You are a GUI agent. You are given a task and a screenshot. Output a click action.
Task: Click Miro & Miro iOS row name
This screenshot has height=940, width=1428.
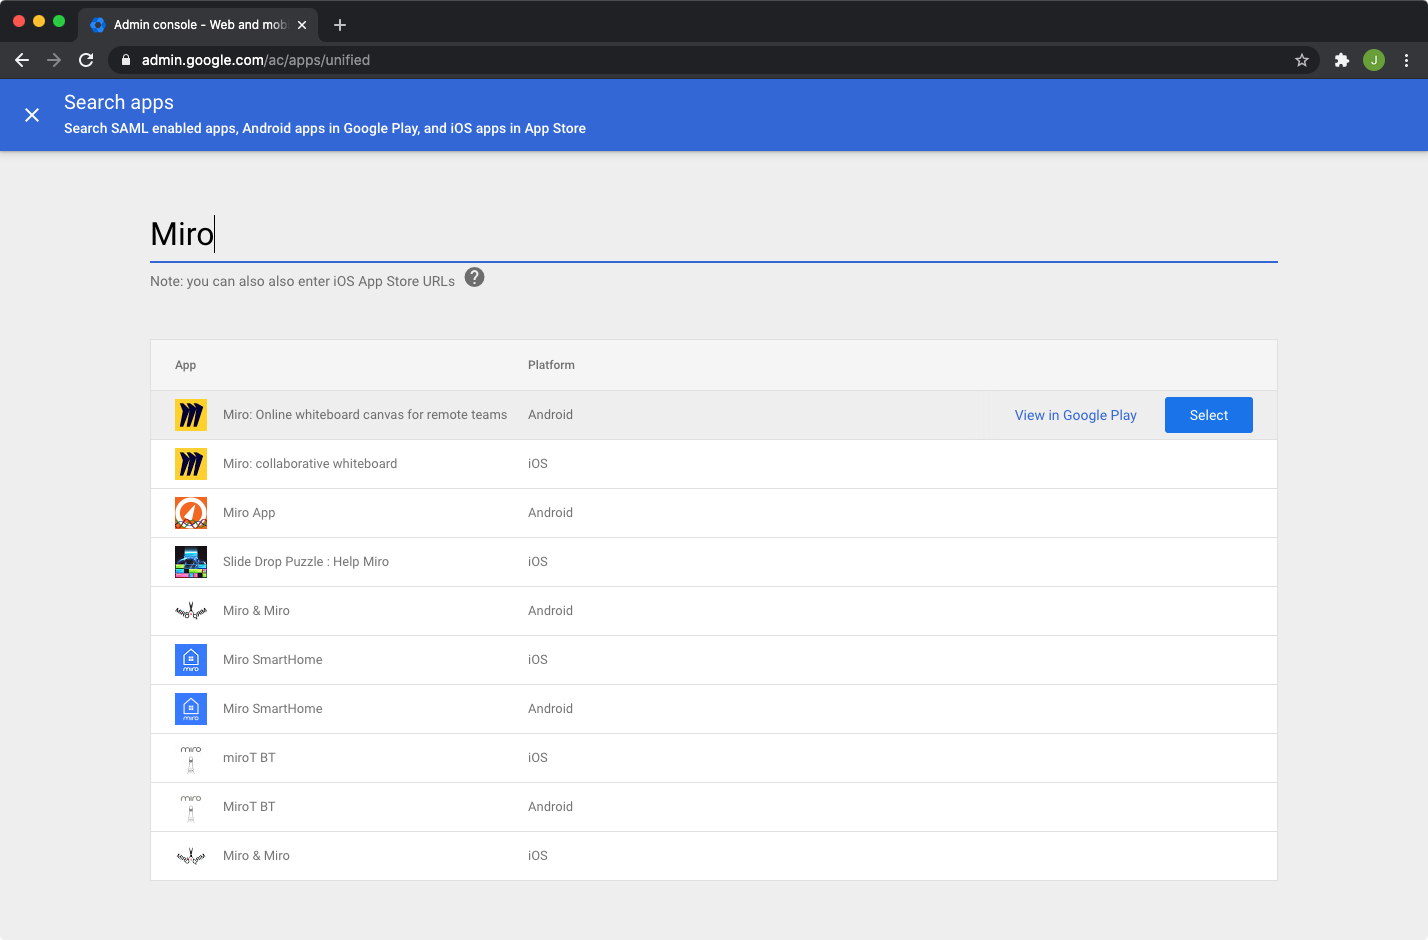[x=256, y=856]
